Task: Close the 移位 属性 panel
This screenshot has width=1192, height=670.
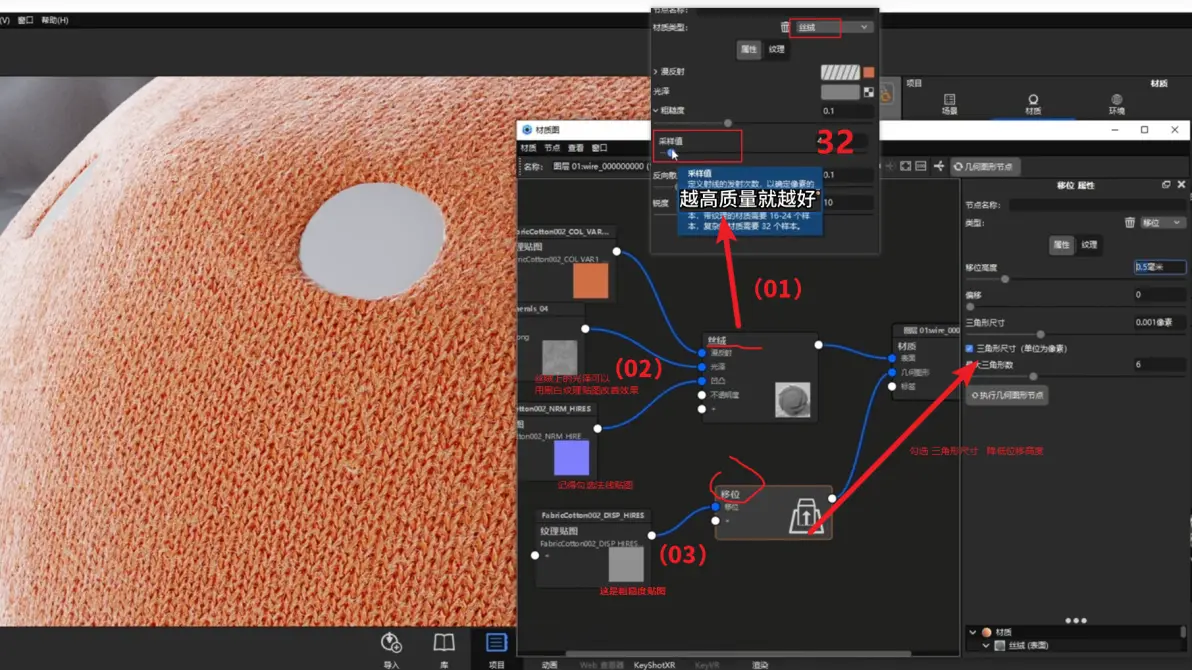Action: (x=1181, y=185)
